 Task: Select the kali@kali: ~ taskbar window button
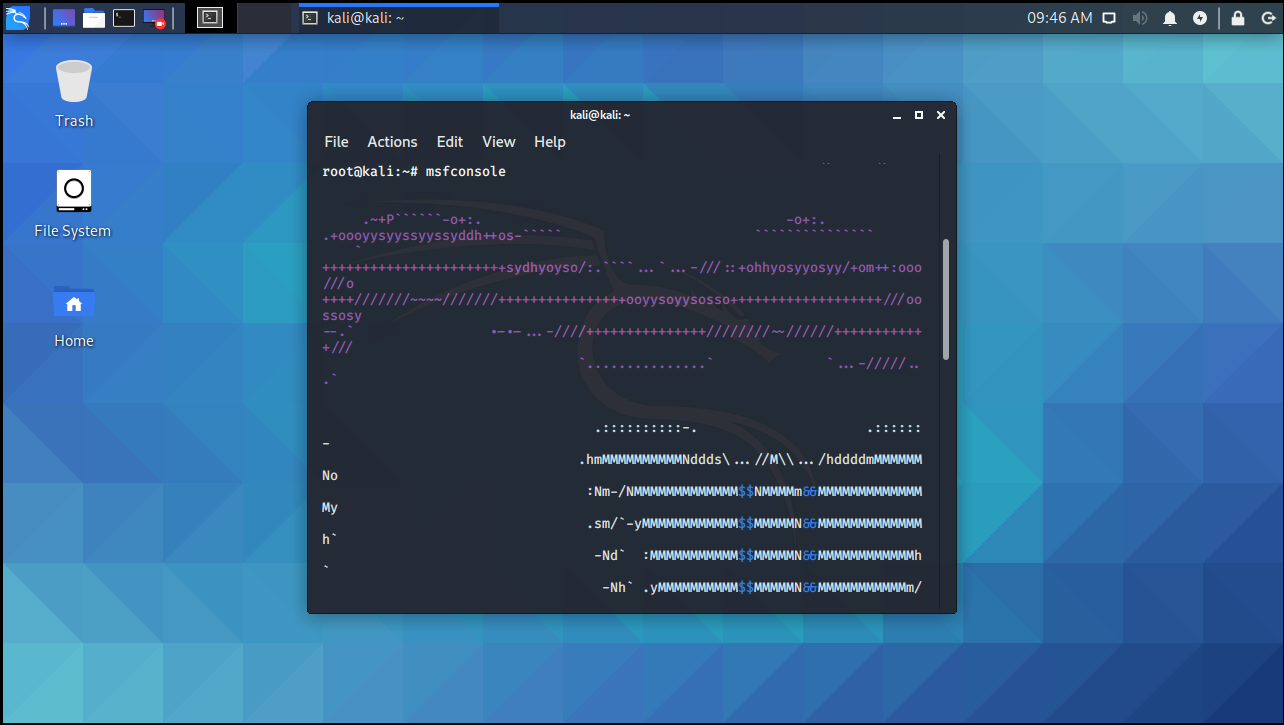click(x=398, y=18)
